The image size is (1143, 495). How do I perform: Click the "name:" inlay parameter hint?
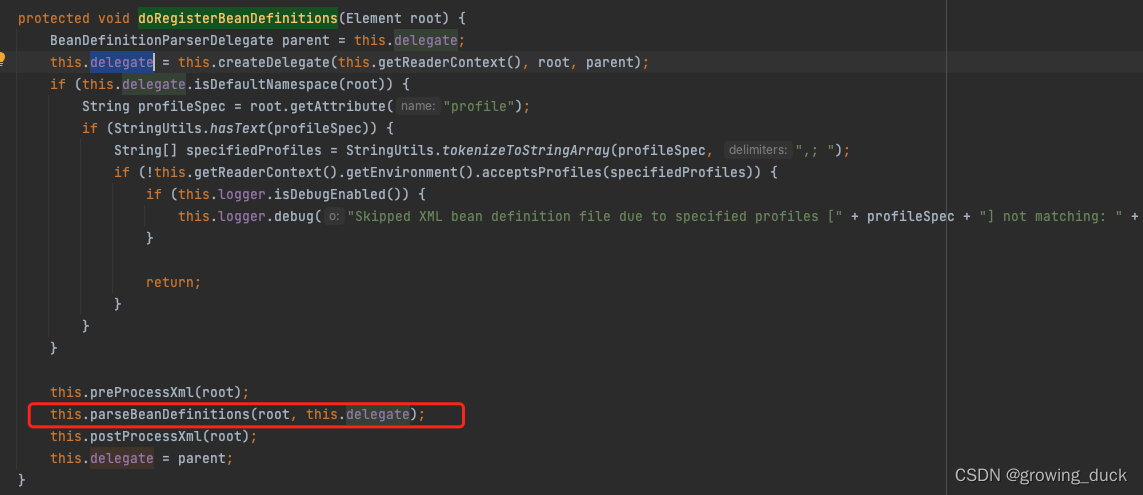coord(418,106)
